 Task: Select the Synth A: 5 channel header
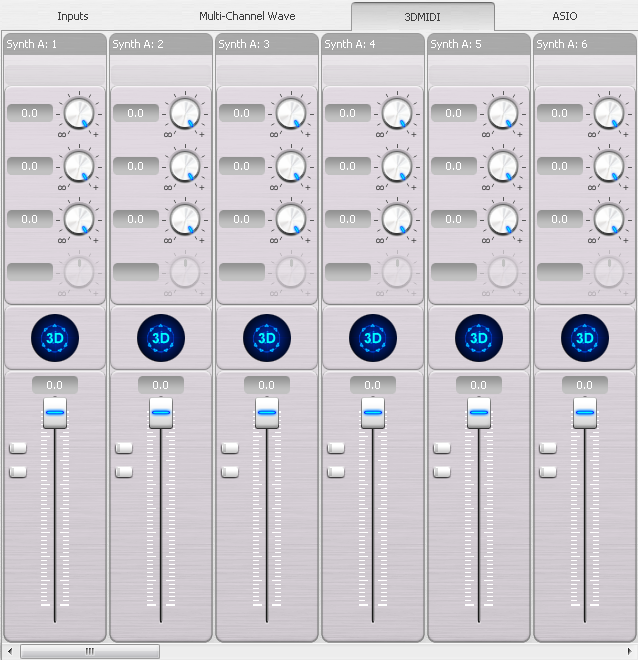(479, 44)
